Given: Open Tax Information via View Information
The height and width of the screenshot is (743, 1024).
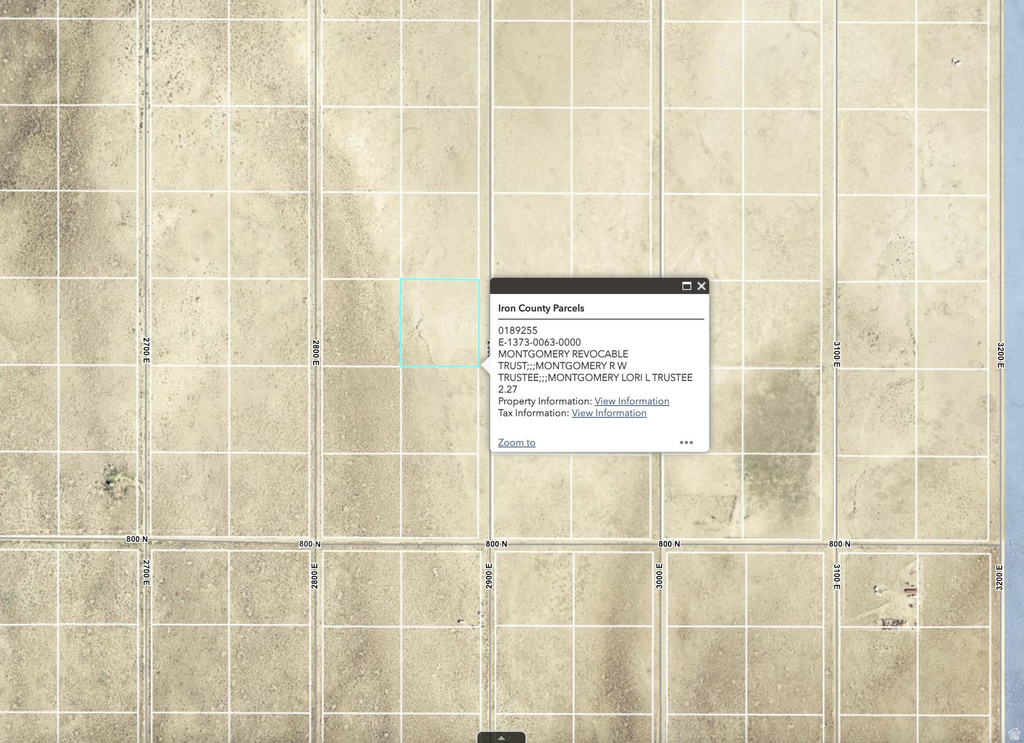Looking at the screenshot, I should [608, 412].
